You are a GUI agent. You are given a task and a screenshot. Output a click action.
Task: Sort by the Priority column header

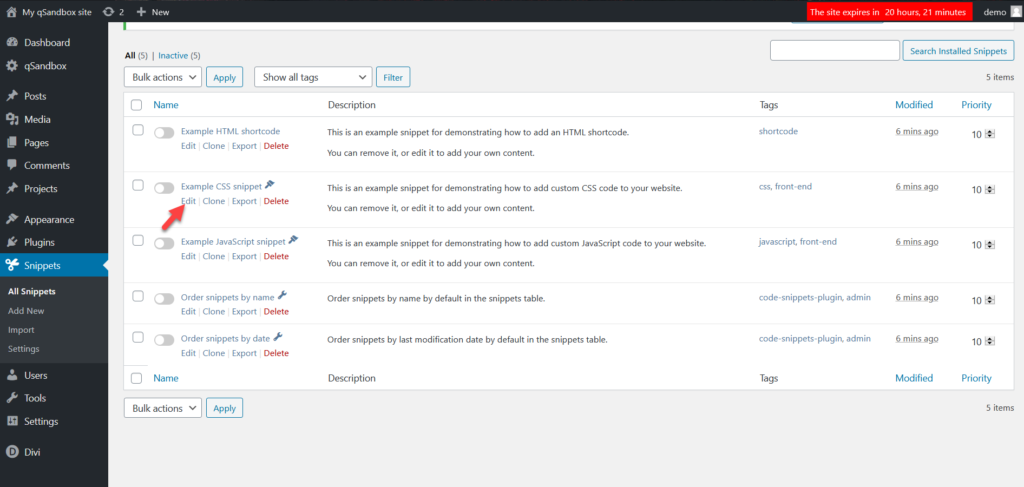pos(976,104)
